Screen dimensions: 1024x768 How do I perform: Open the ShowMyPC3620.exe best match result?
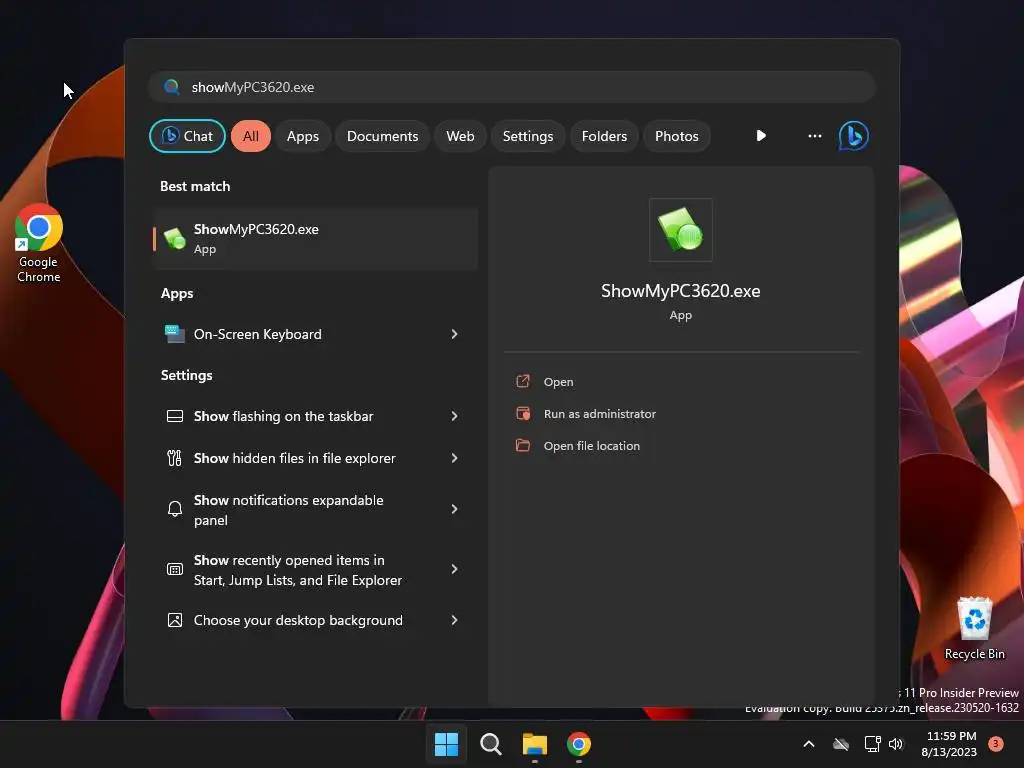[315, 238]
